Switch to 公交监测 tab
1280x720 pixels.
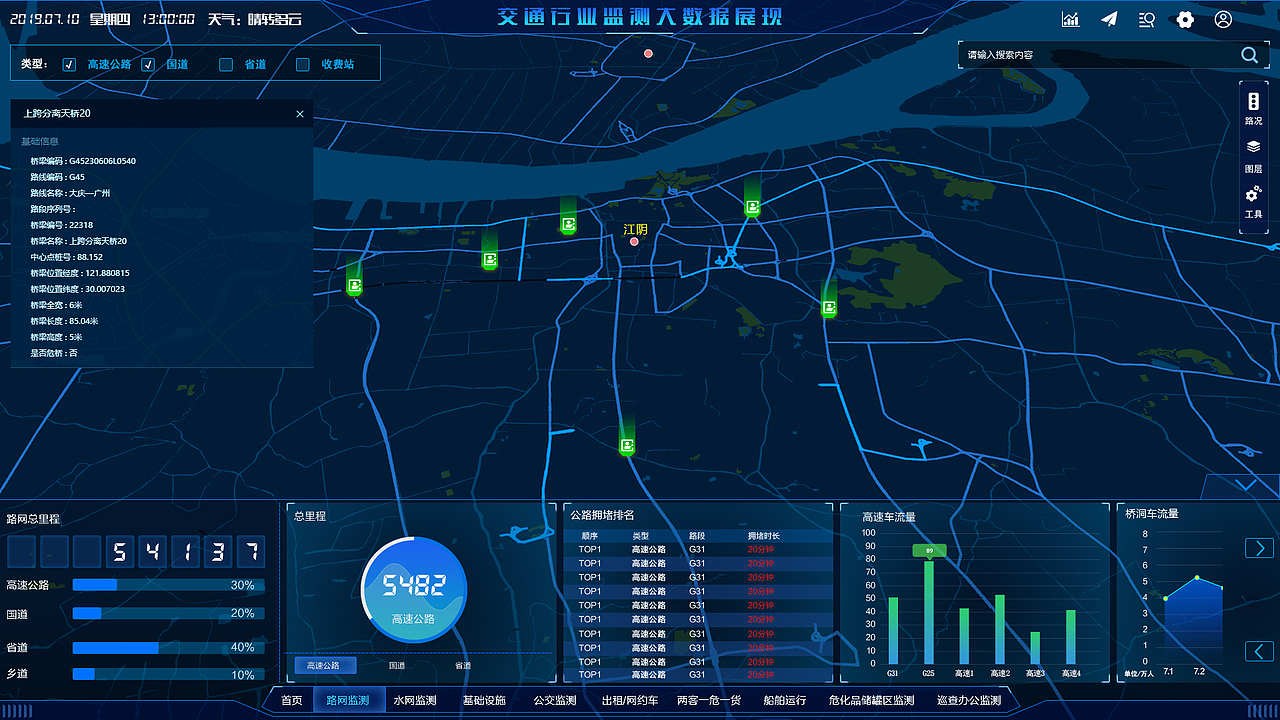click(x=555, y=700)
